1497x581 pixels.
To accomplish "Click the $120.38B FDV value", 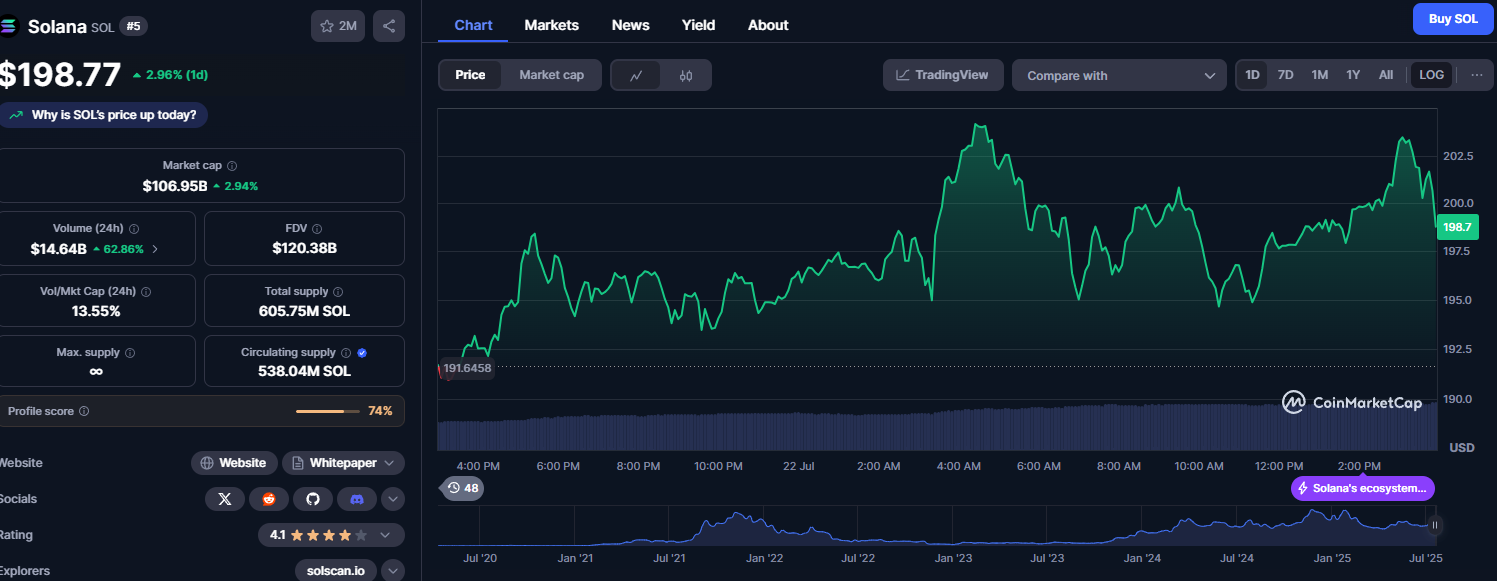I will 304,248.
